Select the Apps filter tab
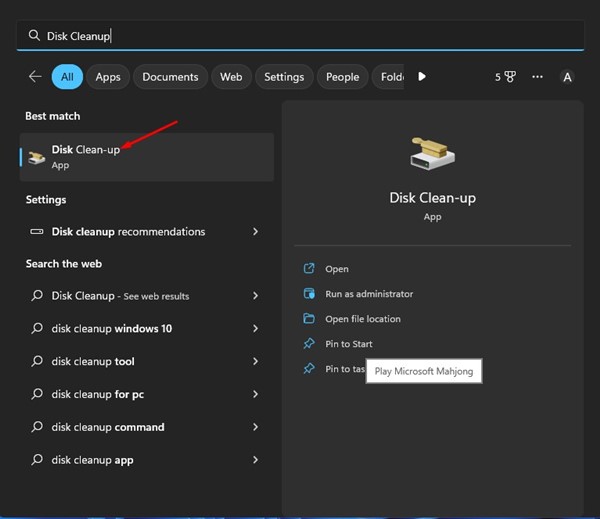 pos(108,77)
